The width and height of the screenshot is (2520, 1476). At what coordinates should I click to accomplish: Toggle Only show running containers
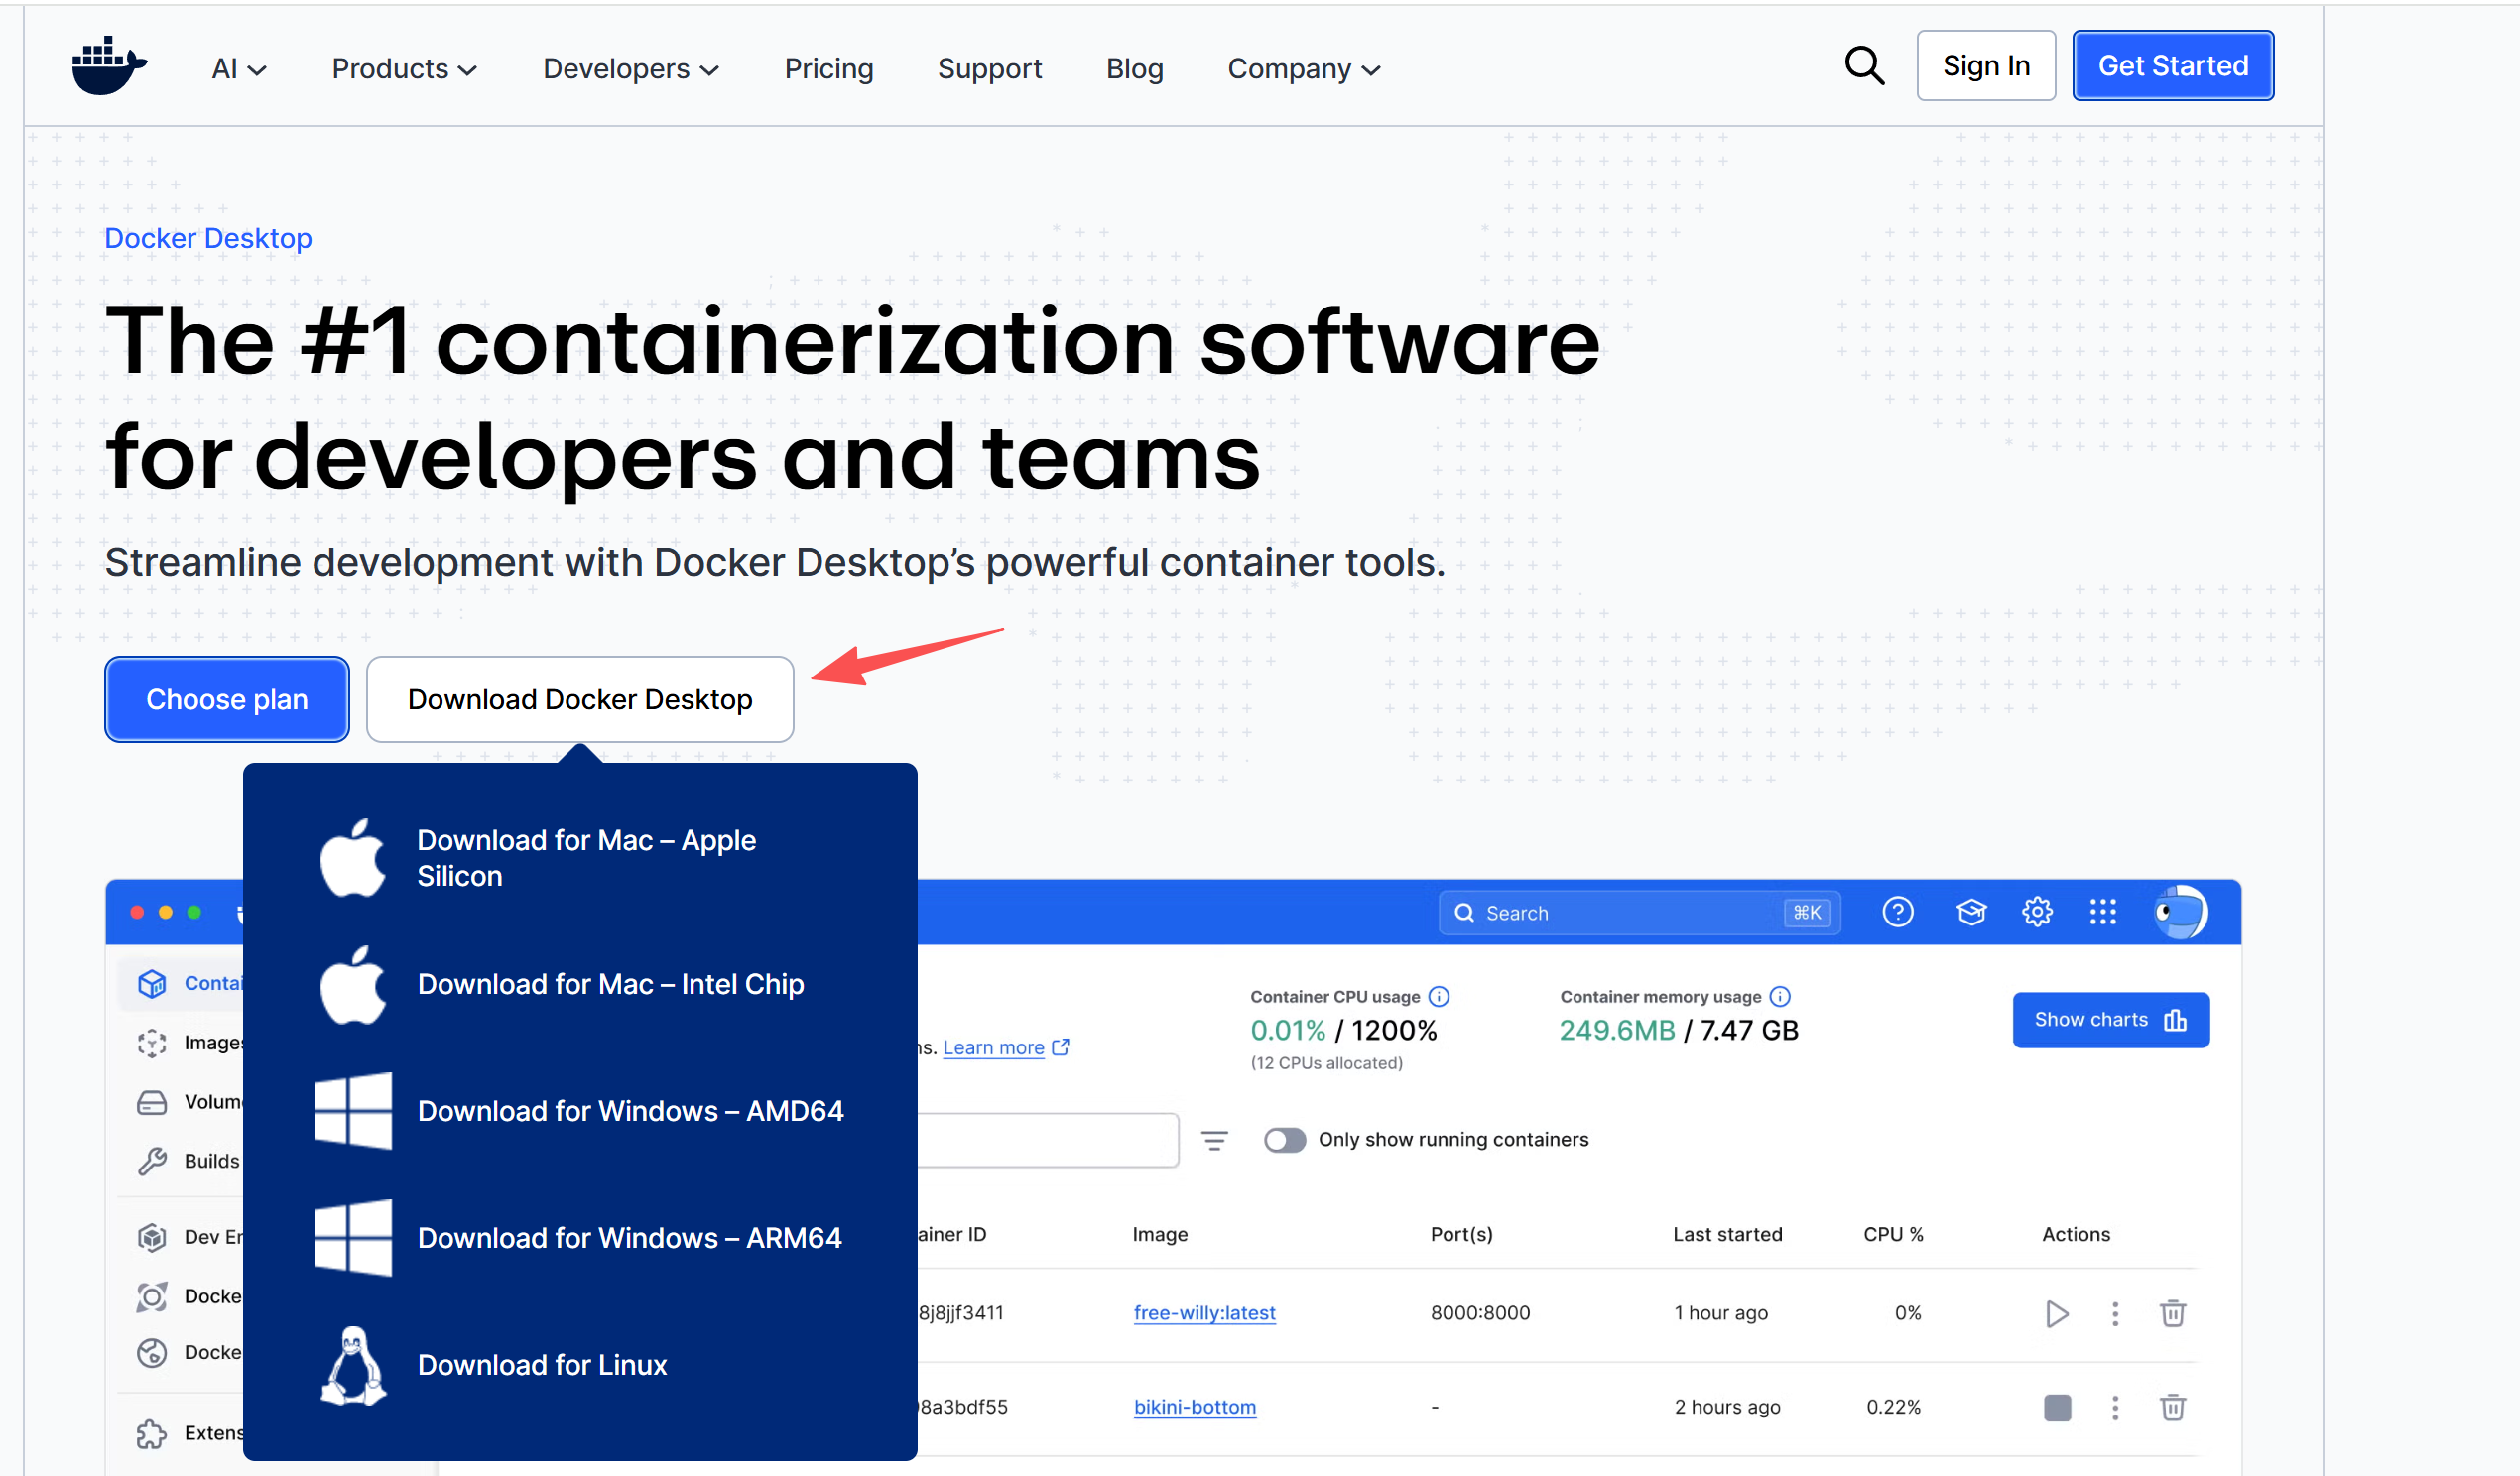point(1284,1140)
